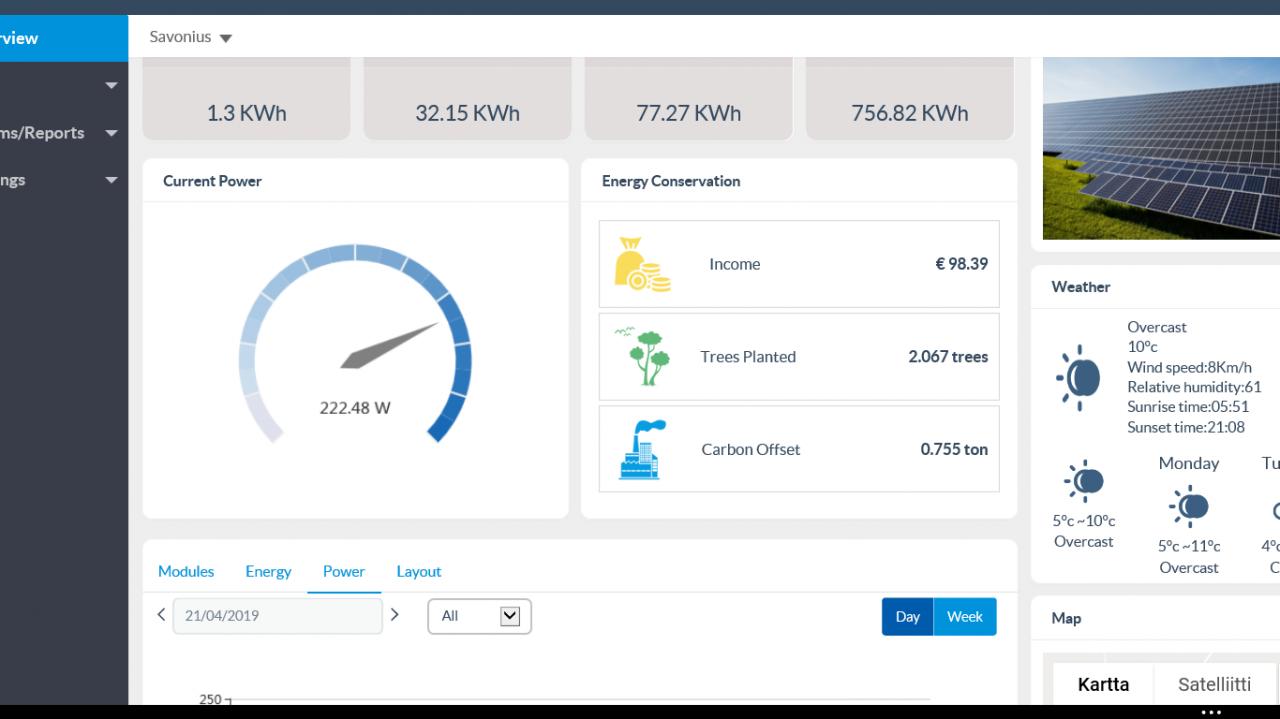Click the 222.48 W power reading
Screen dimensions: 1280x719
coord(355,408)
